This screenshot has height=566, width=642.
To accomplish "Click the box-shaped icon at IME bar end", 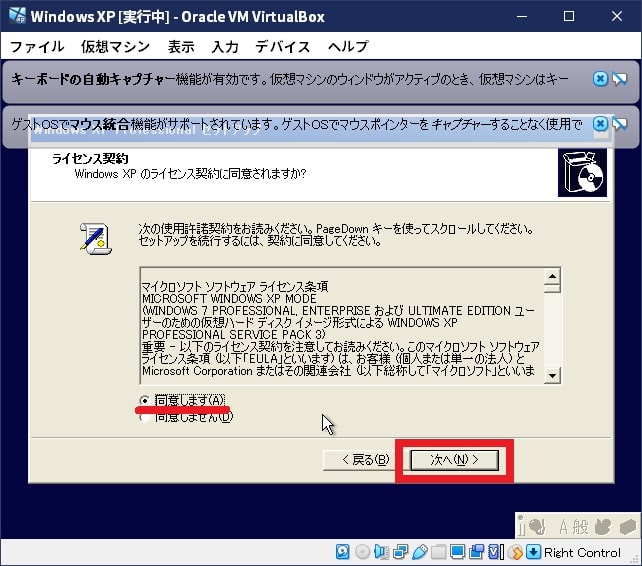I will tap(628, 527).
